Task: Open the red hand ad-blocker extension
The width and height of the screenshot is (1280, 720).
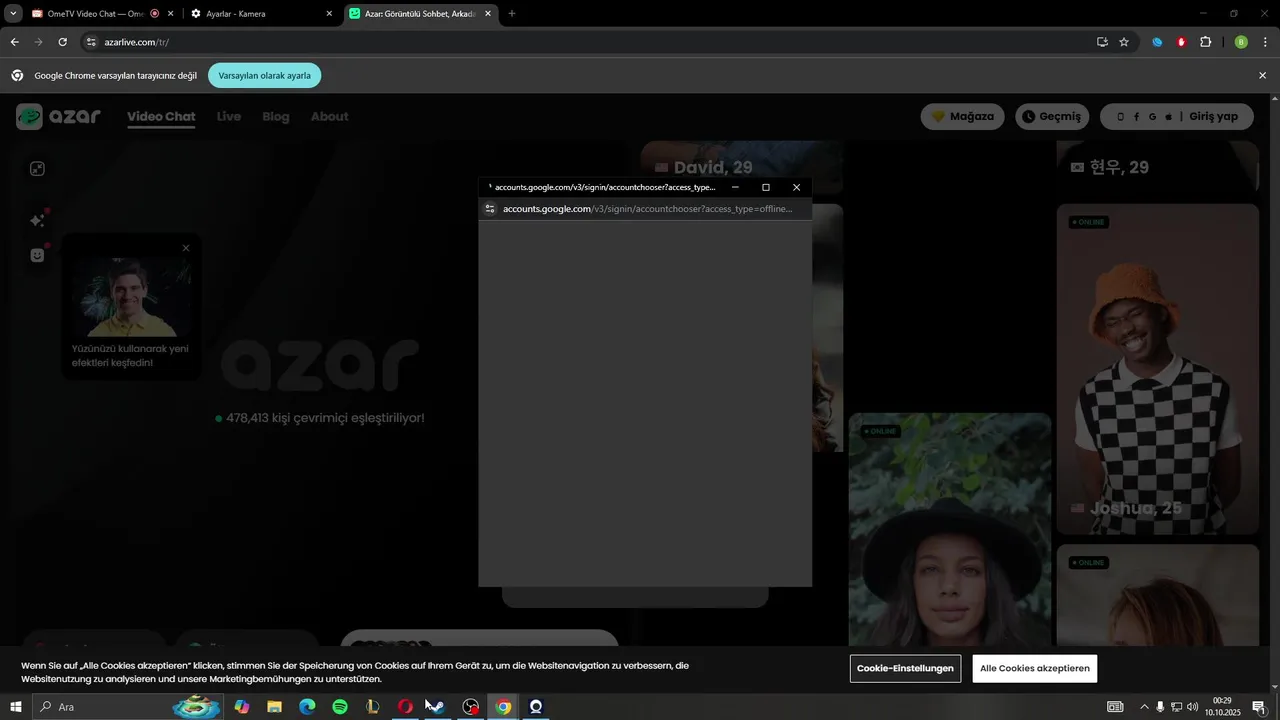Action: (1181, 42)
